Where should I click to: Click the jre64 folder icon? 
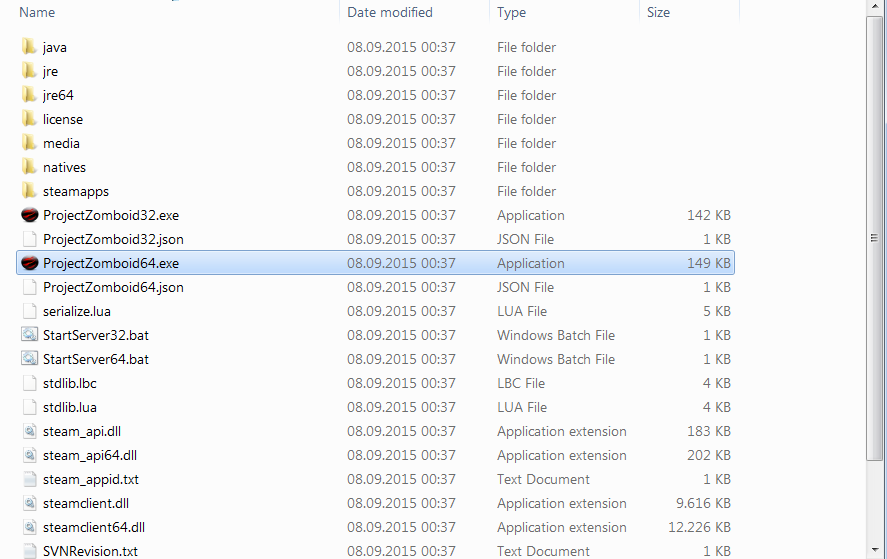pos(29,94)
